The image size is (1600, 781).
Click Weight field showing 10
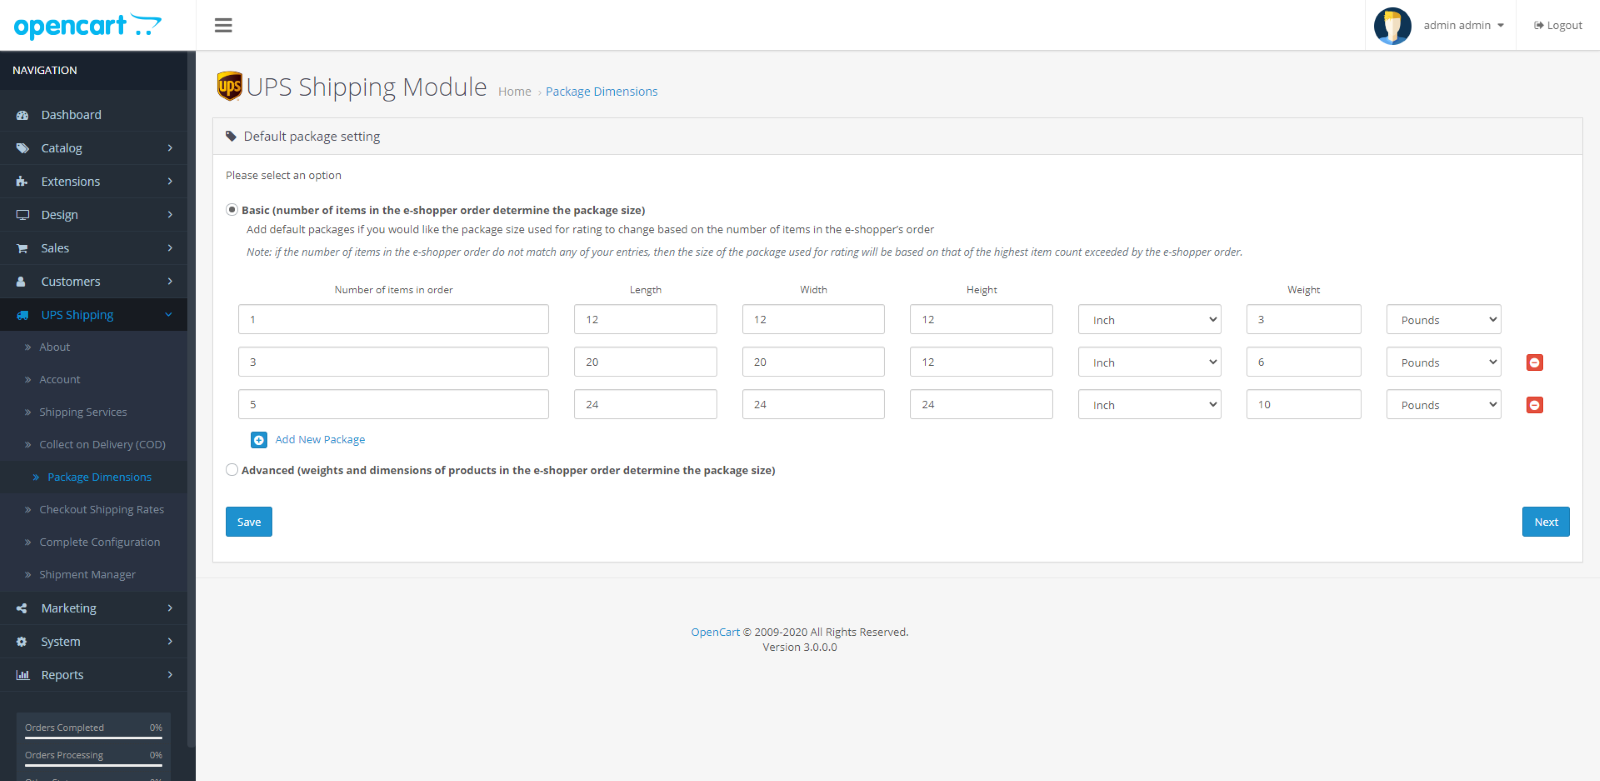pyautogui.click(x=1304, y=404)
